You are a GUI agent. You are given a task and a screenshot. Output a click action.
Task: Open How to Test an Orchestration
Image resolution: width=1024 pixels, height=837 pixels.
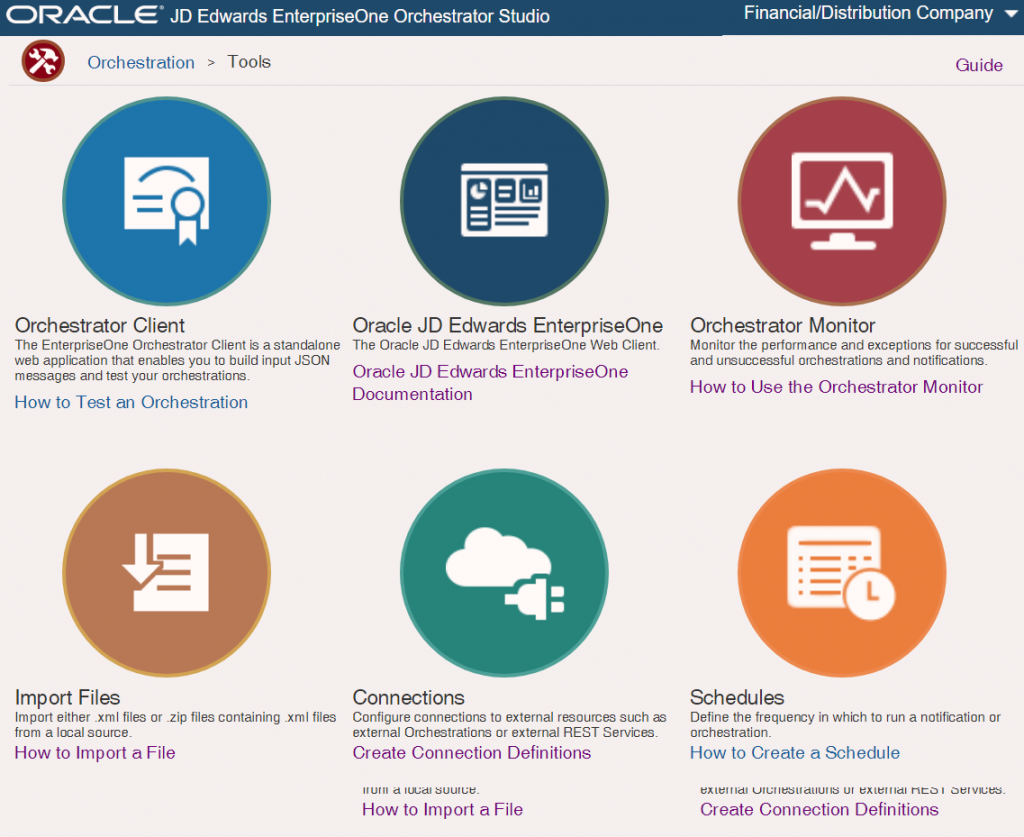coord(131,402)
